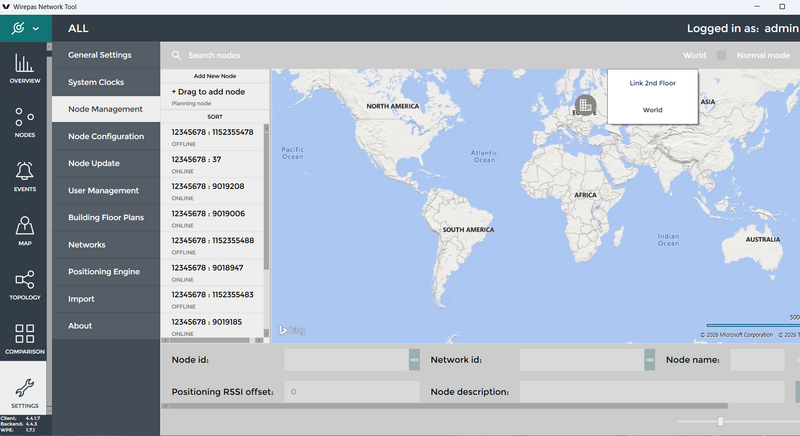Screen dimensions: 800x436
Task: Click the SORT button in node list
Action: click(215, 117)
